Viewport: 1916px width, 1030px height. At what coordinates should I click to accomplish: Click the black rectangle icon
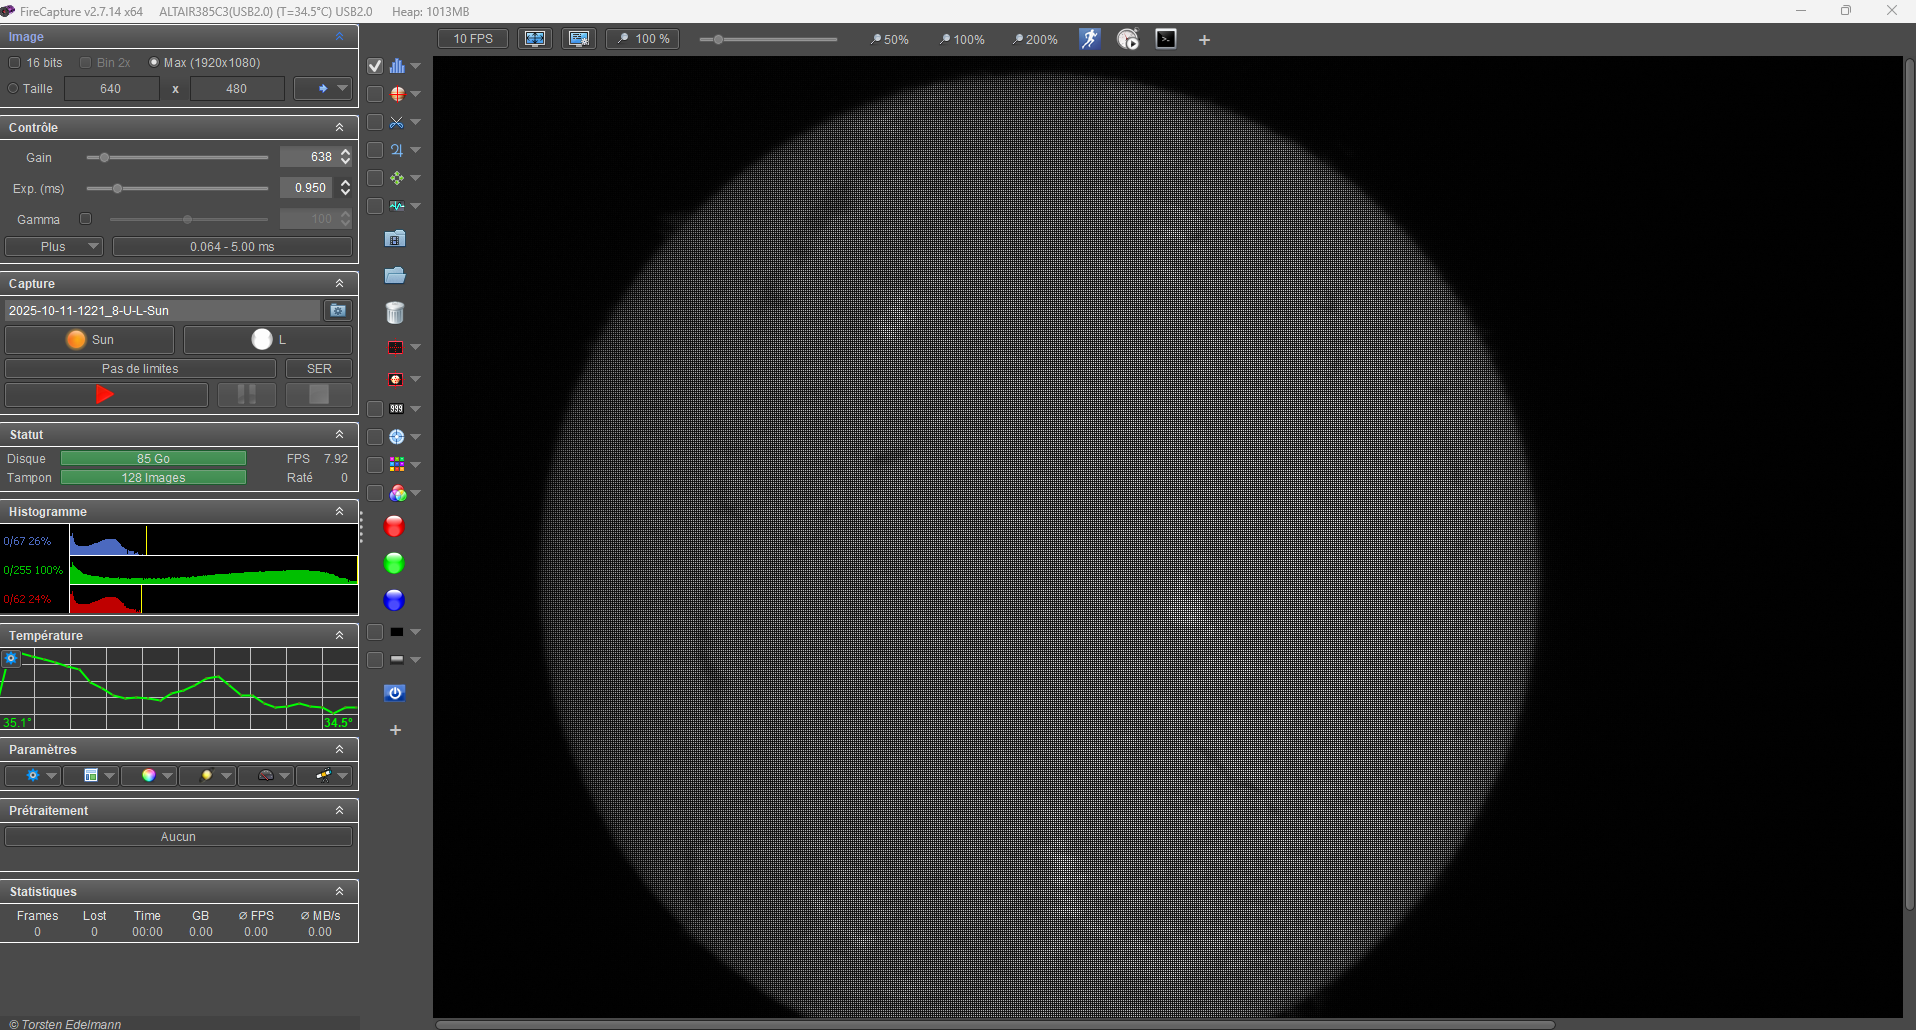(397, 632)
